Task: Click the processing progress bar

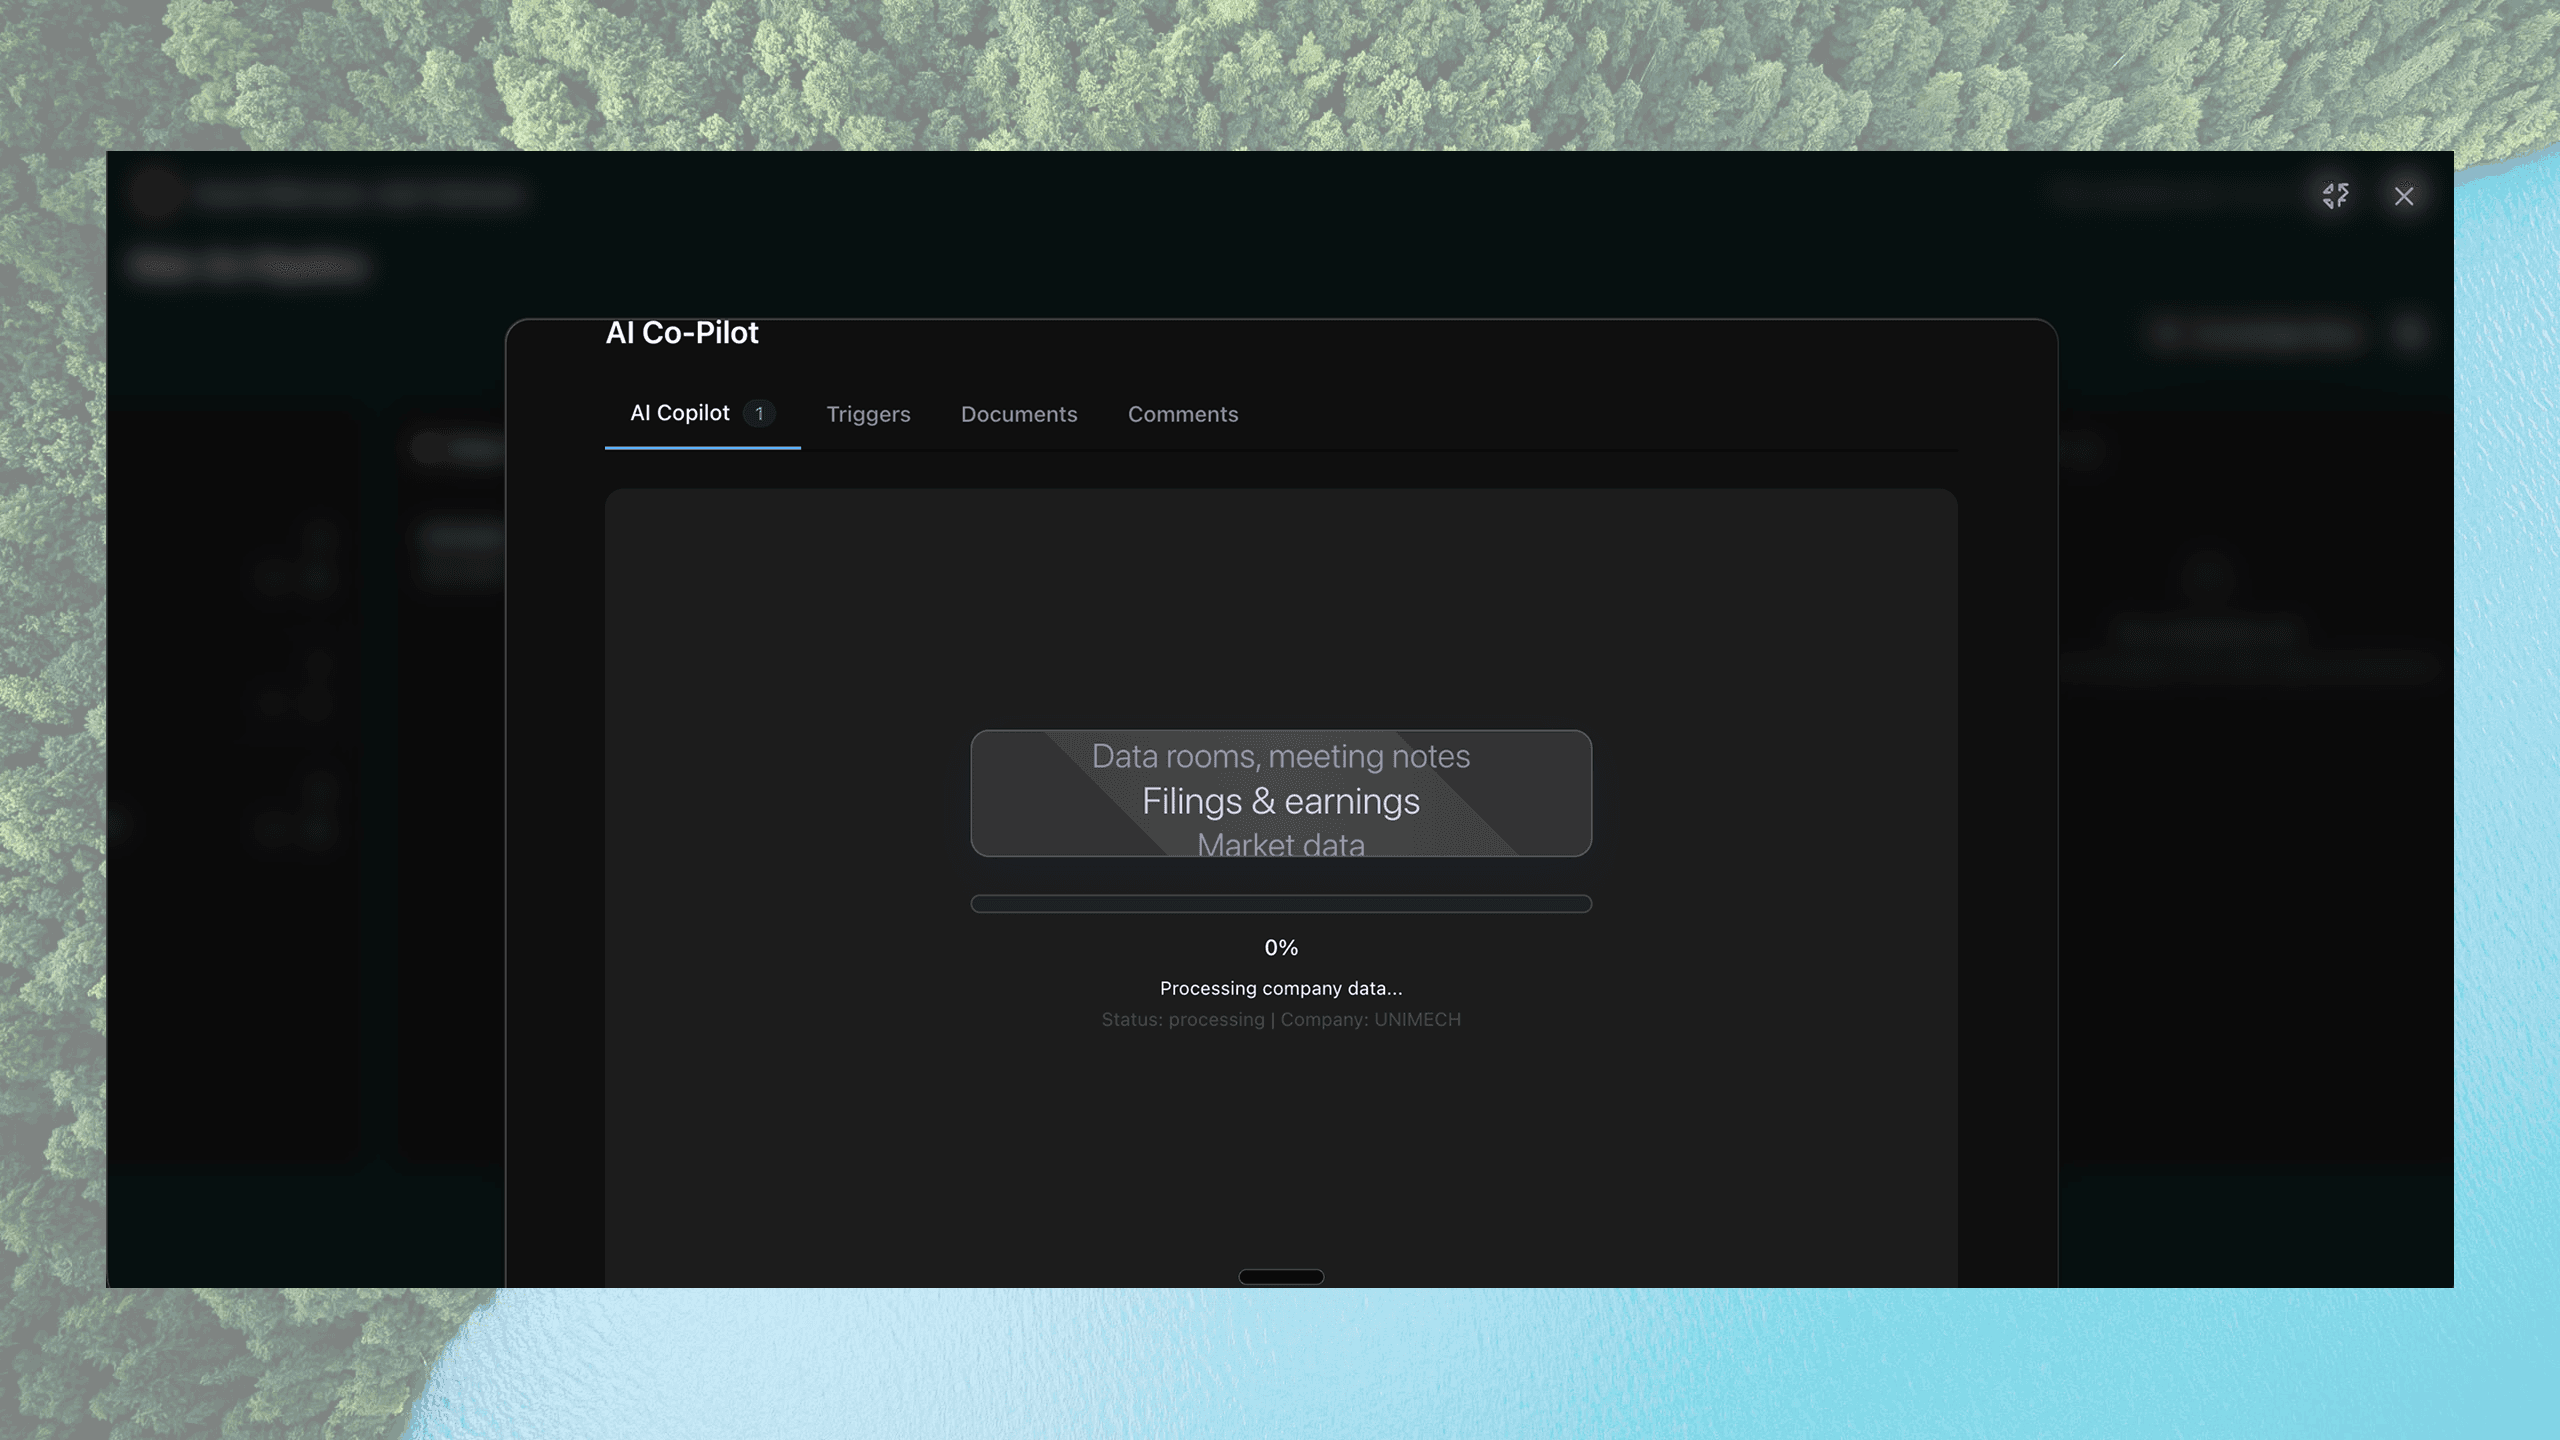Action: click(x=1281, y=904)
